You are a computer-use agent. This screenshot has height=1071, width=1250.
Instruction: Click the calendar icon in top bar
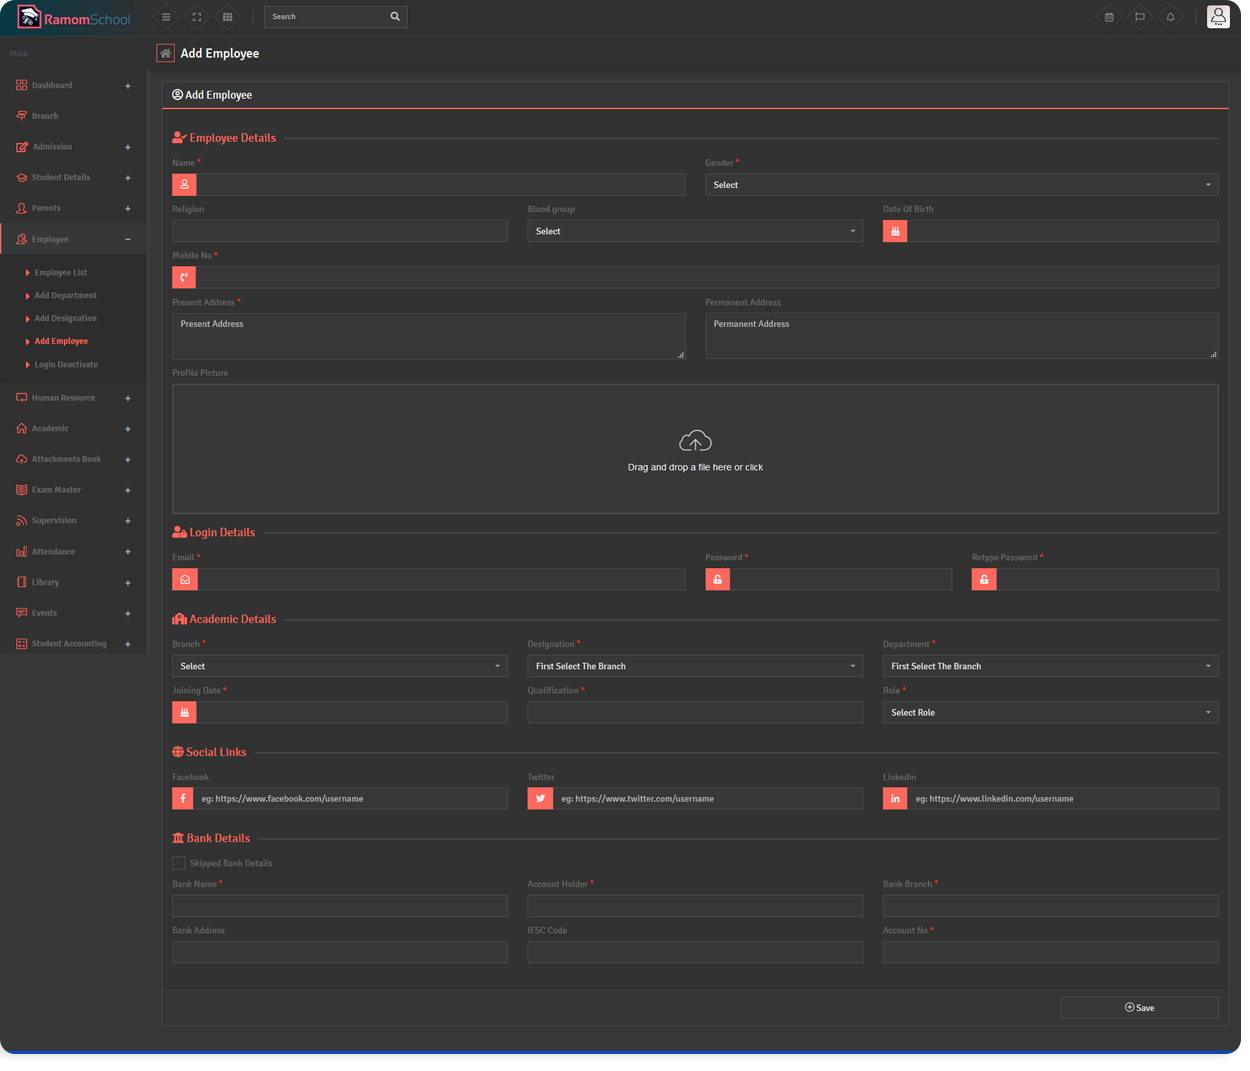coord(1109,17)
